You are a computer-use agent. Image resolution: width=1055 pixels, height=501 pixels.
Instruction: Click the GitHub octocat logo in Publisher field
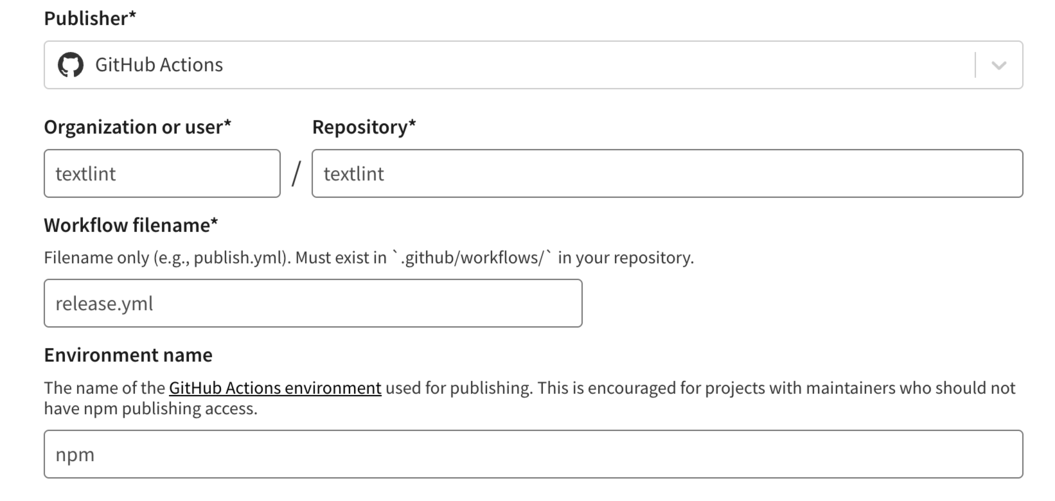(70, 65)
